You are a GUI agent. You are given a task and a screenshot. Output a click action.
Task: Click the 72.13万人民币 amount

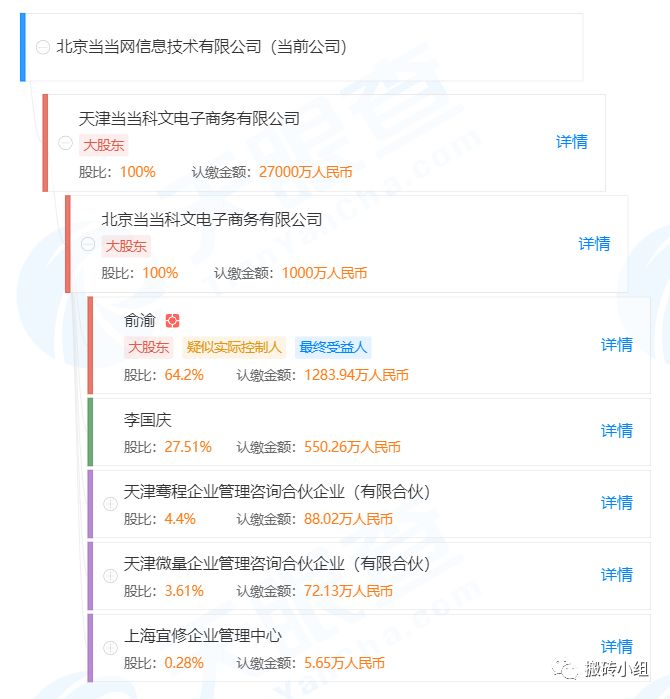click(348, 591)
